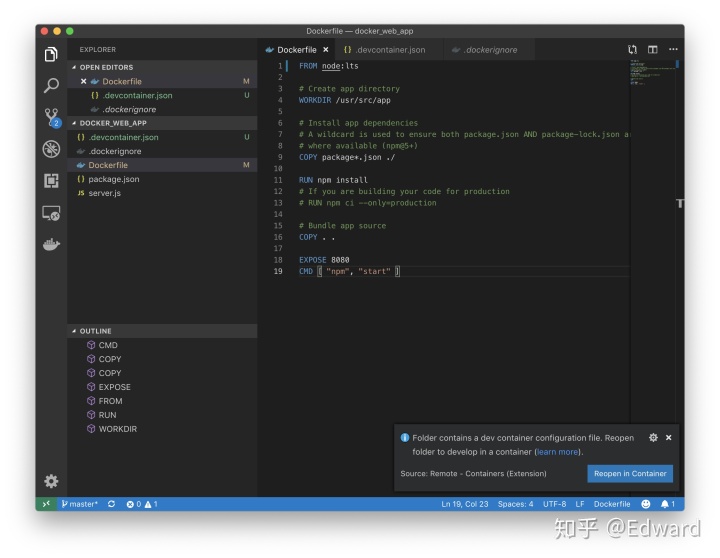
Task: Select CMD in the Outline
Action: click(163, 345)
